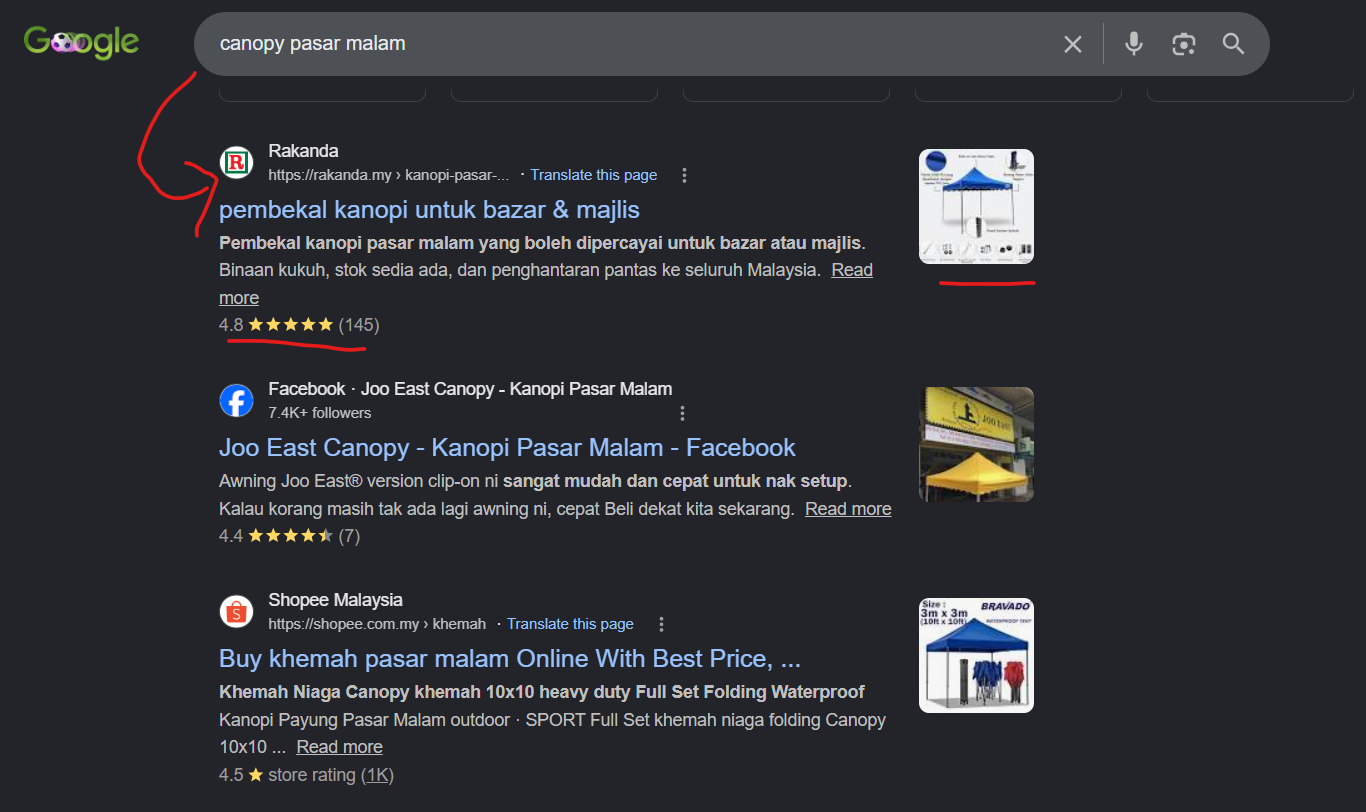Click the 1K store rating count link
Screen dimensions: 1366x812
point(377,775)
